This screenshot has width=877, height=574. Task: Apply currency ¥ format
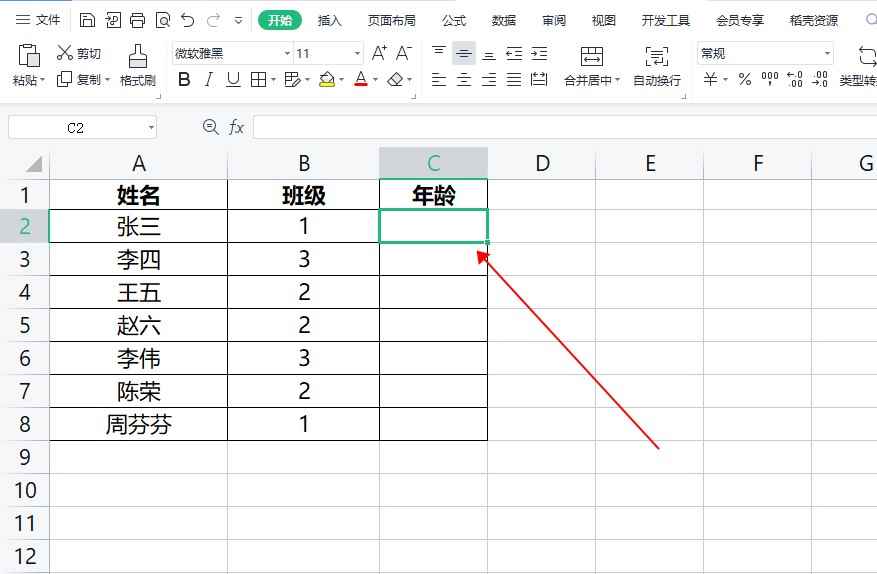coord(710,79)
